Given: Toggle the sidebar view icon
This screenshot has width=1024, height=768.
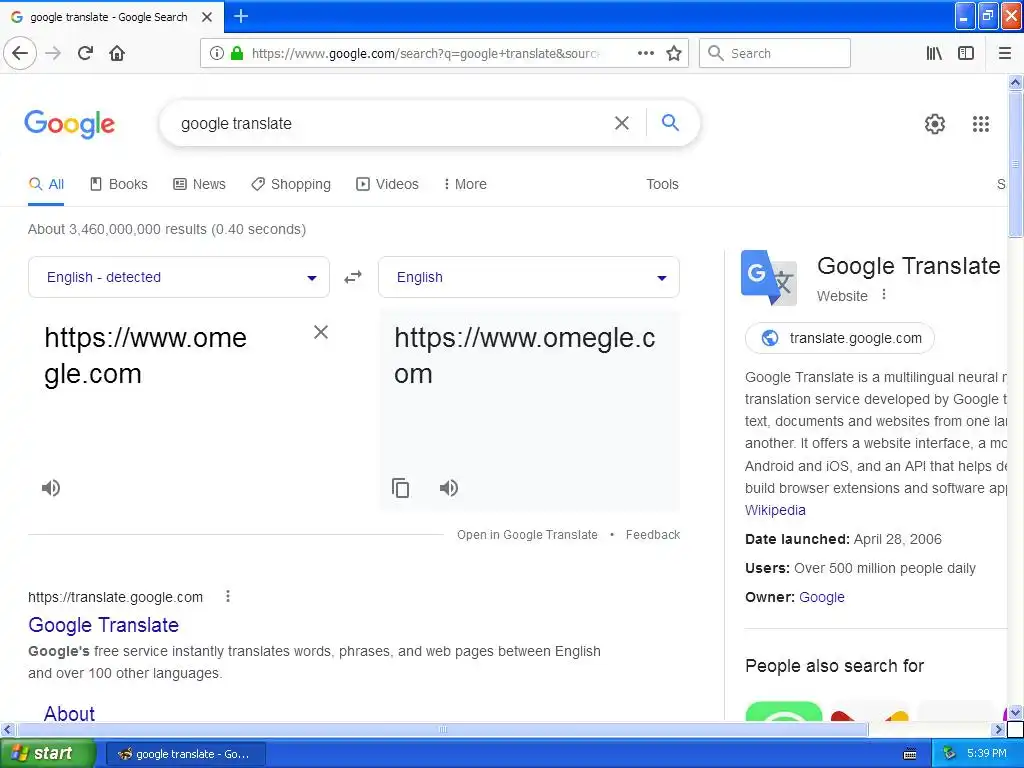Looking at the screenshot, I should click(966, 53).
